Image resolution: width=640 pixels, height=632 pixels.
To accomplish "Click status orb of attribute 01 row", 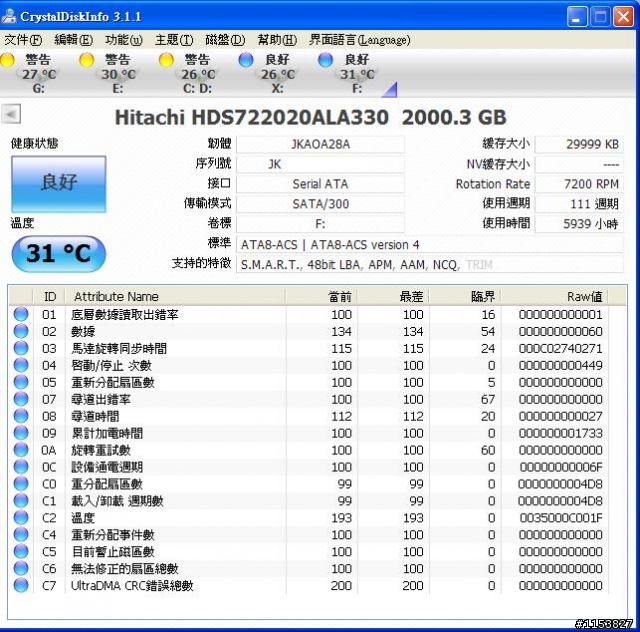I will [21, 314].
